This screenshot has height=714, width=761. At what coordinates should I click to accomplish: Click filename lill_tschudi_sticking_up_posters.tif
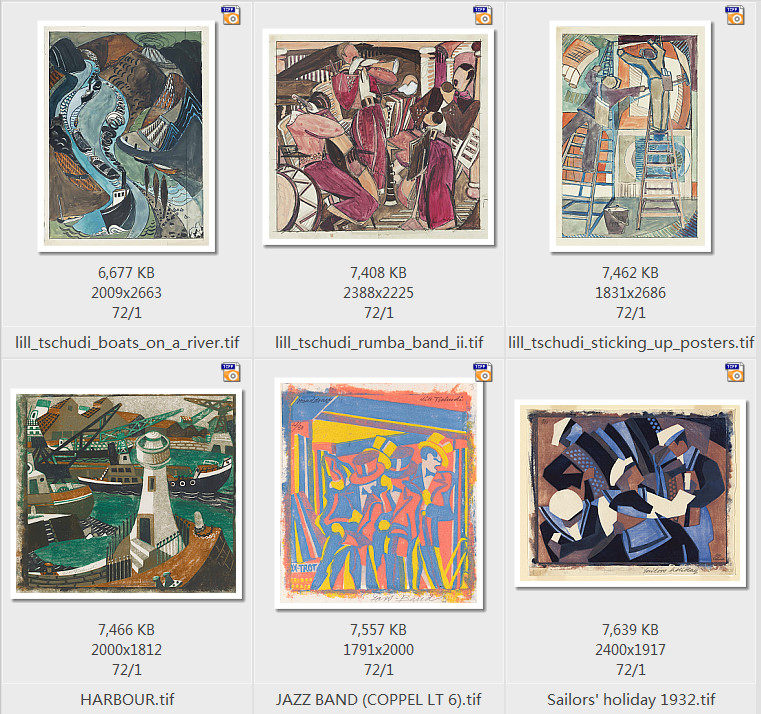pyautogui.click(x=631, y=343)
